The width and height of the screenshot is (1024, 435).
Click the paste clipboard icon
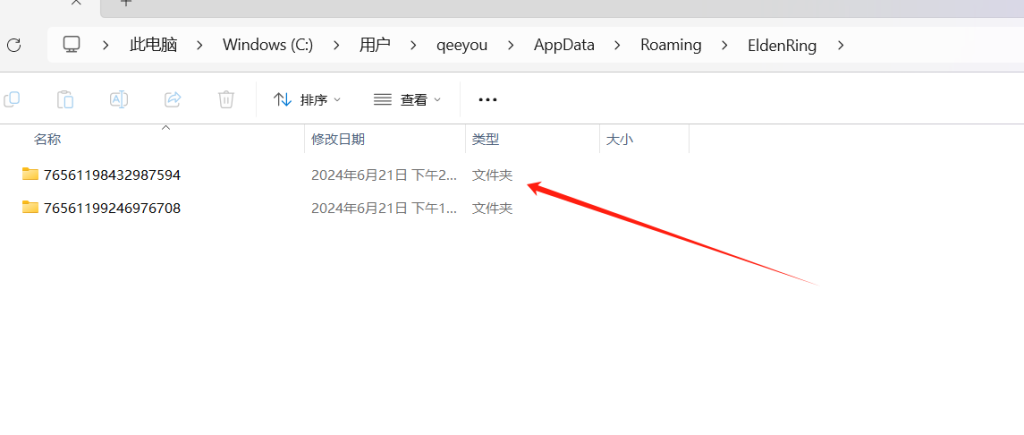[x=65, y=99]
